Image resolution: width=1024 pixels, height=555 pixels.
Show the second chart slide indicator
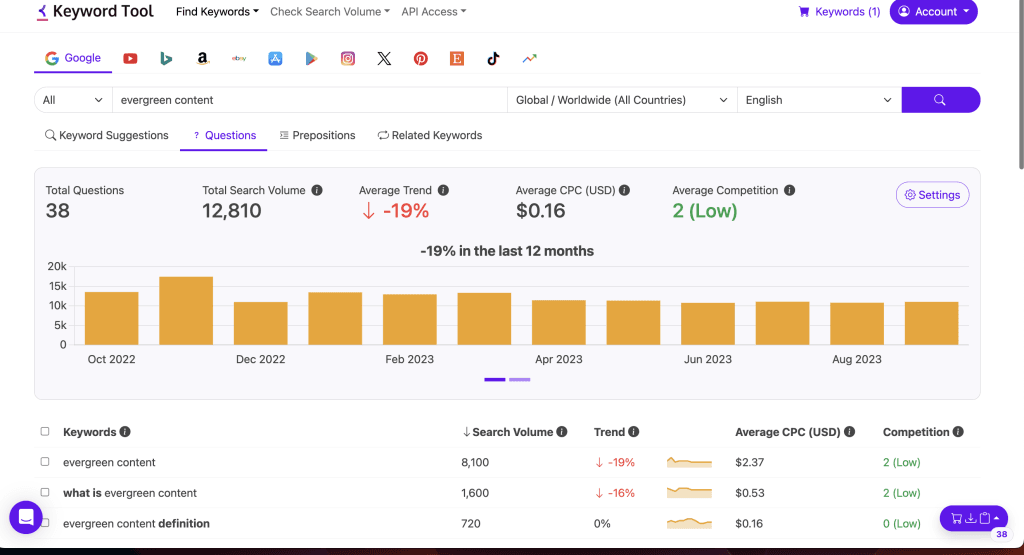(519, 379)
